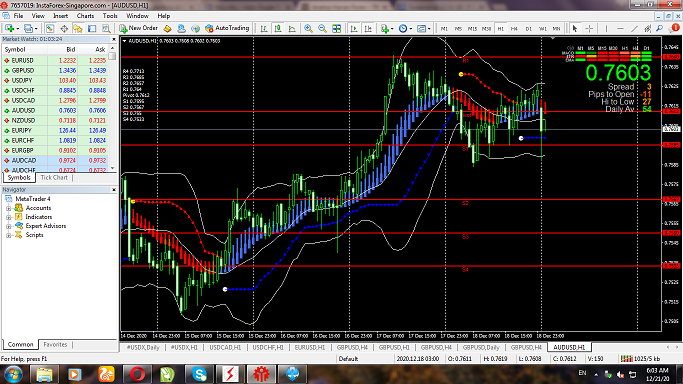This screenshot has height=384, width=683.
Task: Select the arrow cursor tool
Action: tap(575, 28)
